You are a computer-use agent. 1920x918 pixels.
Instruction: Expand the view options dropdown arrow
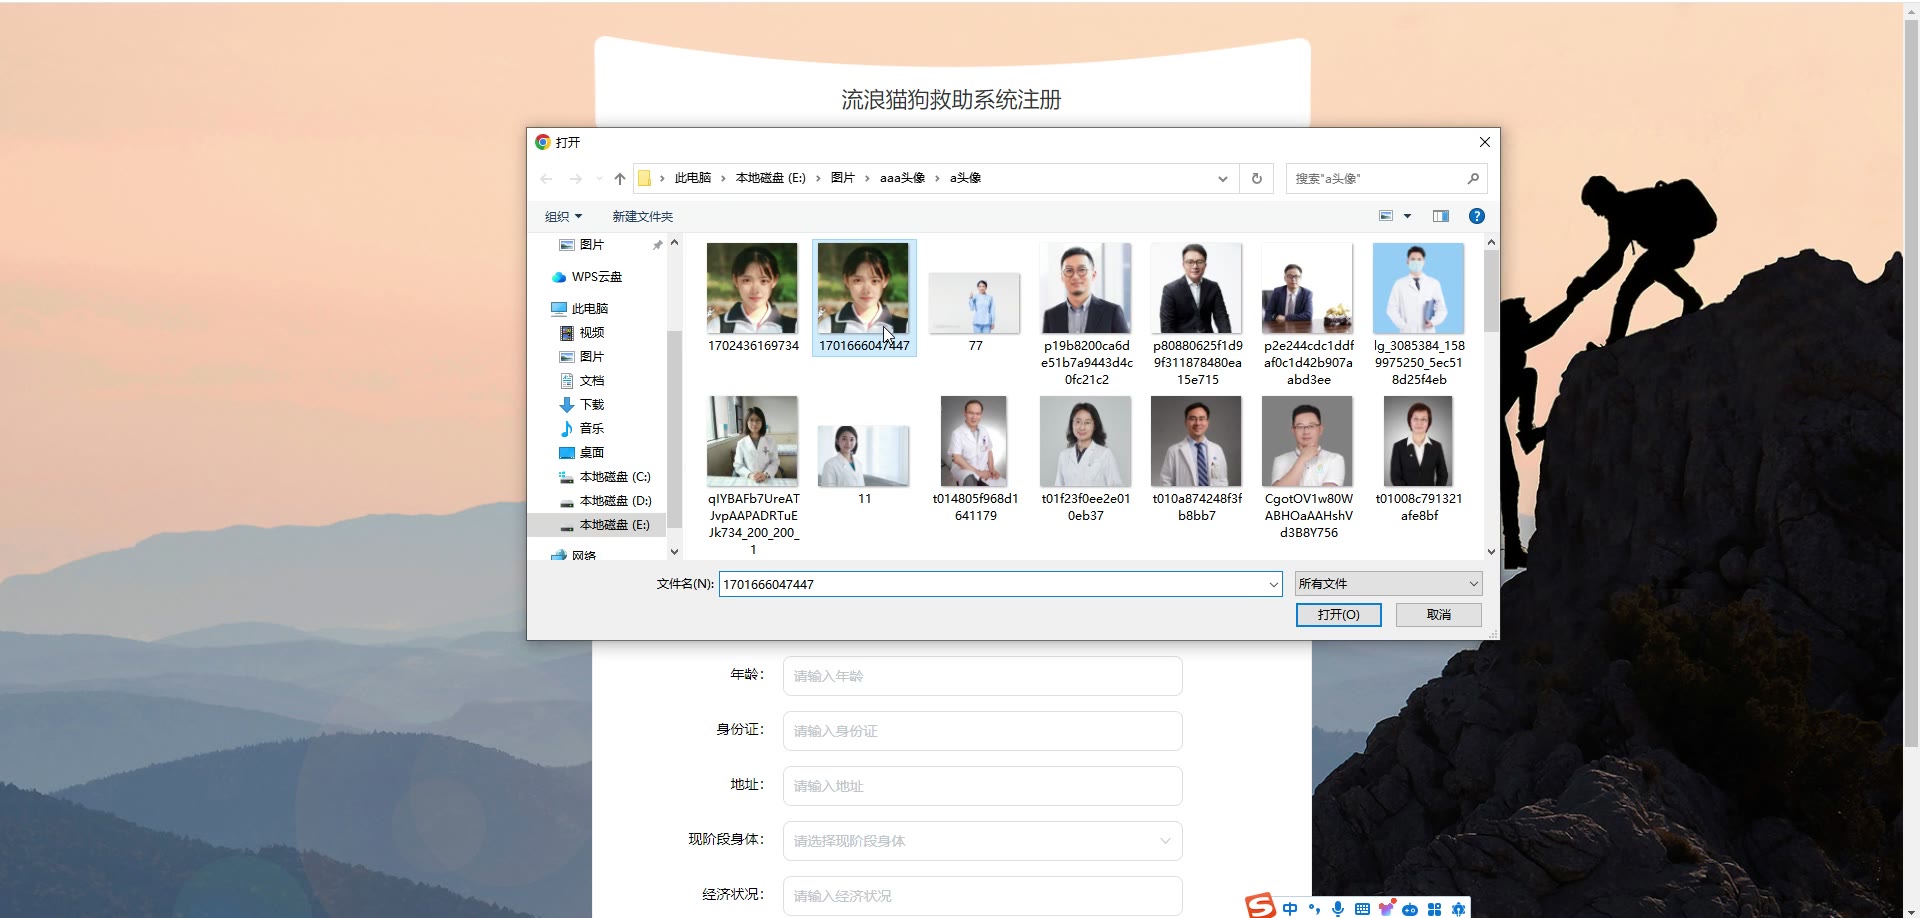click(1407, 216)
